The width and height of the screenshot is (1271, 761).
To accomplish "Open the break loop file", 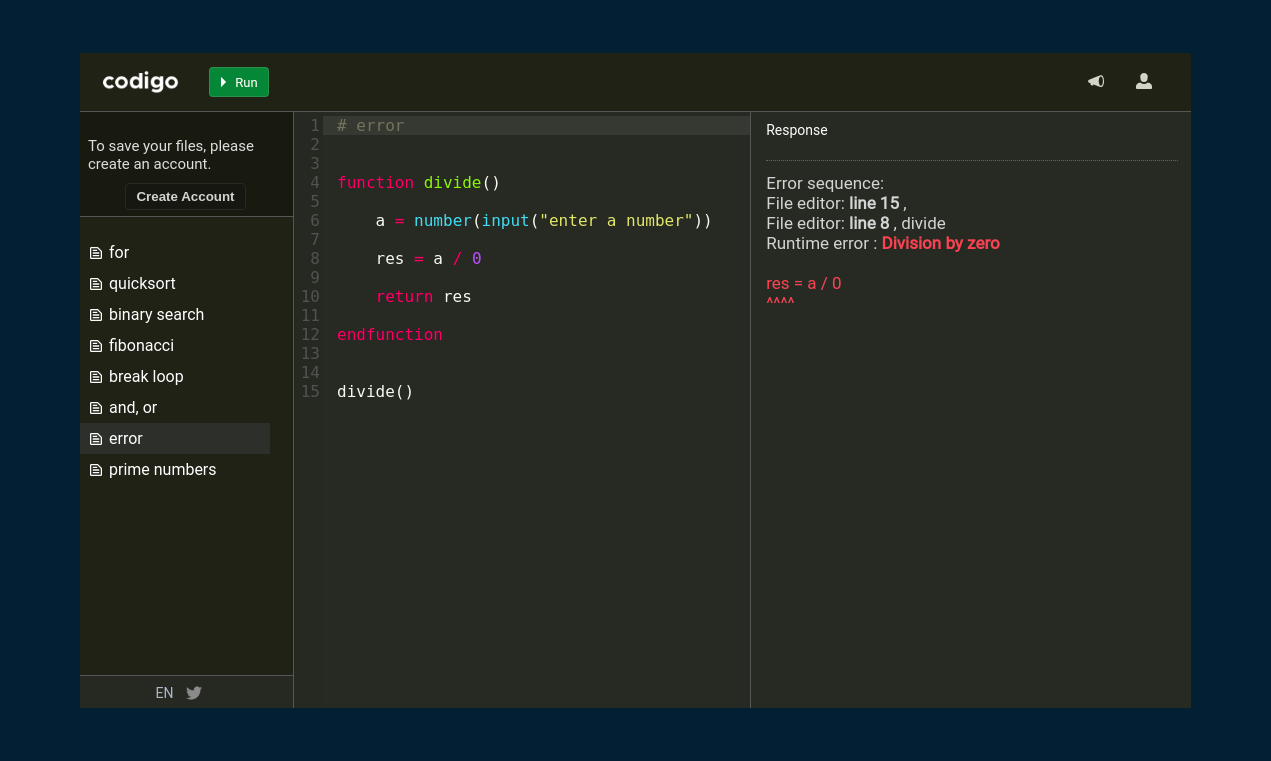I will click(175, 376).
